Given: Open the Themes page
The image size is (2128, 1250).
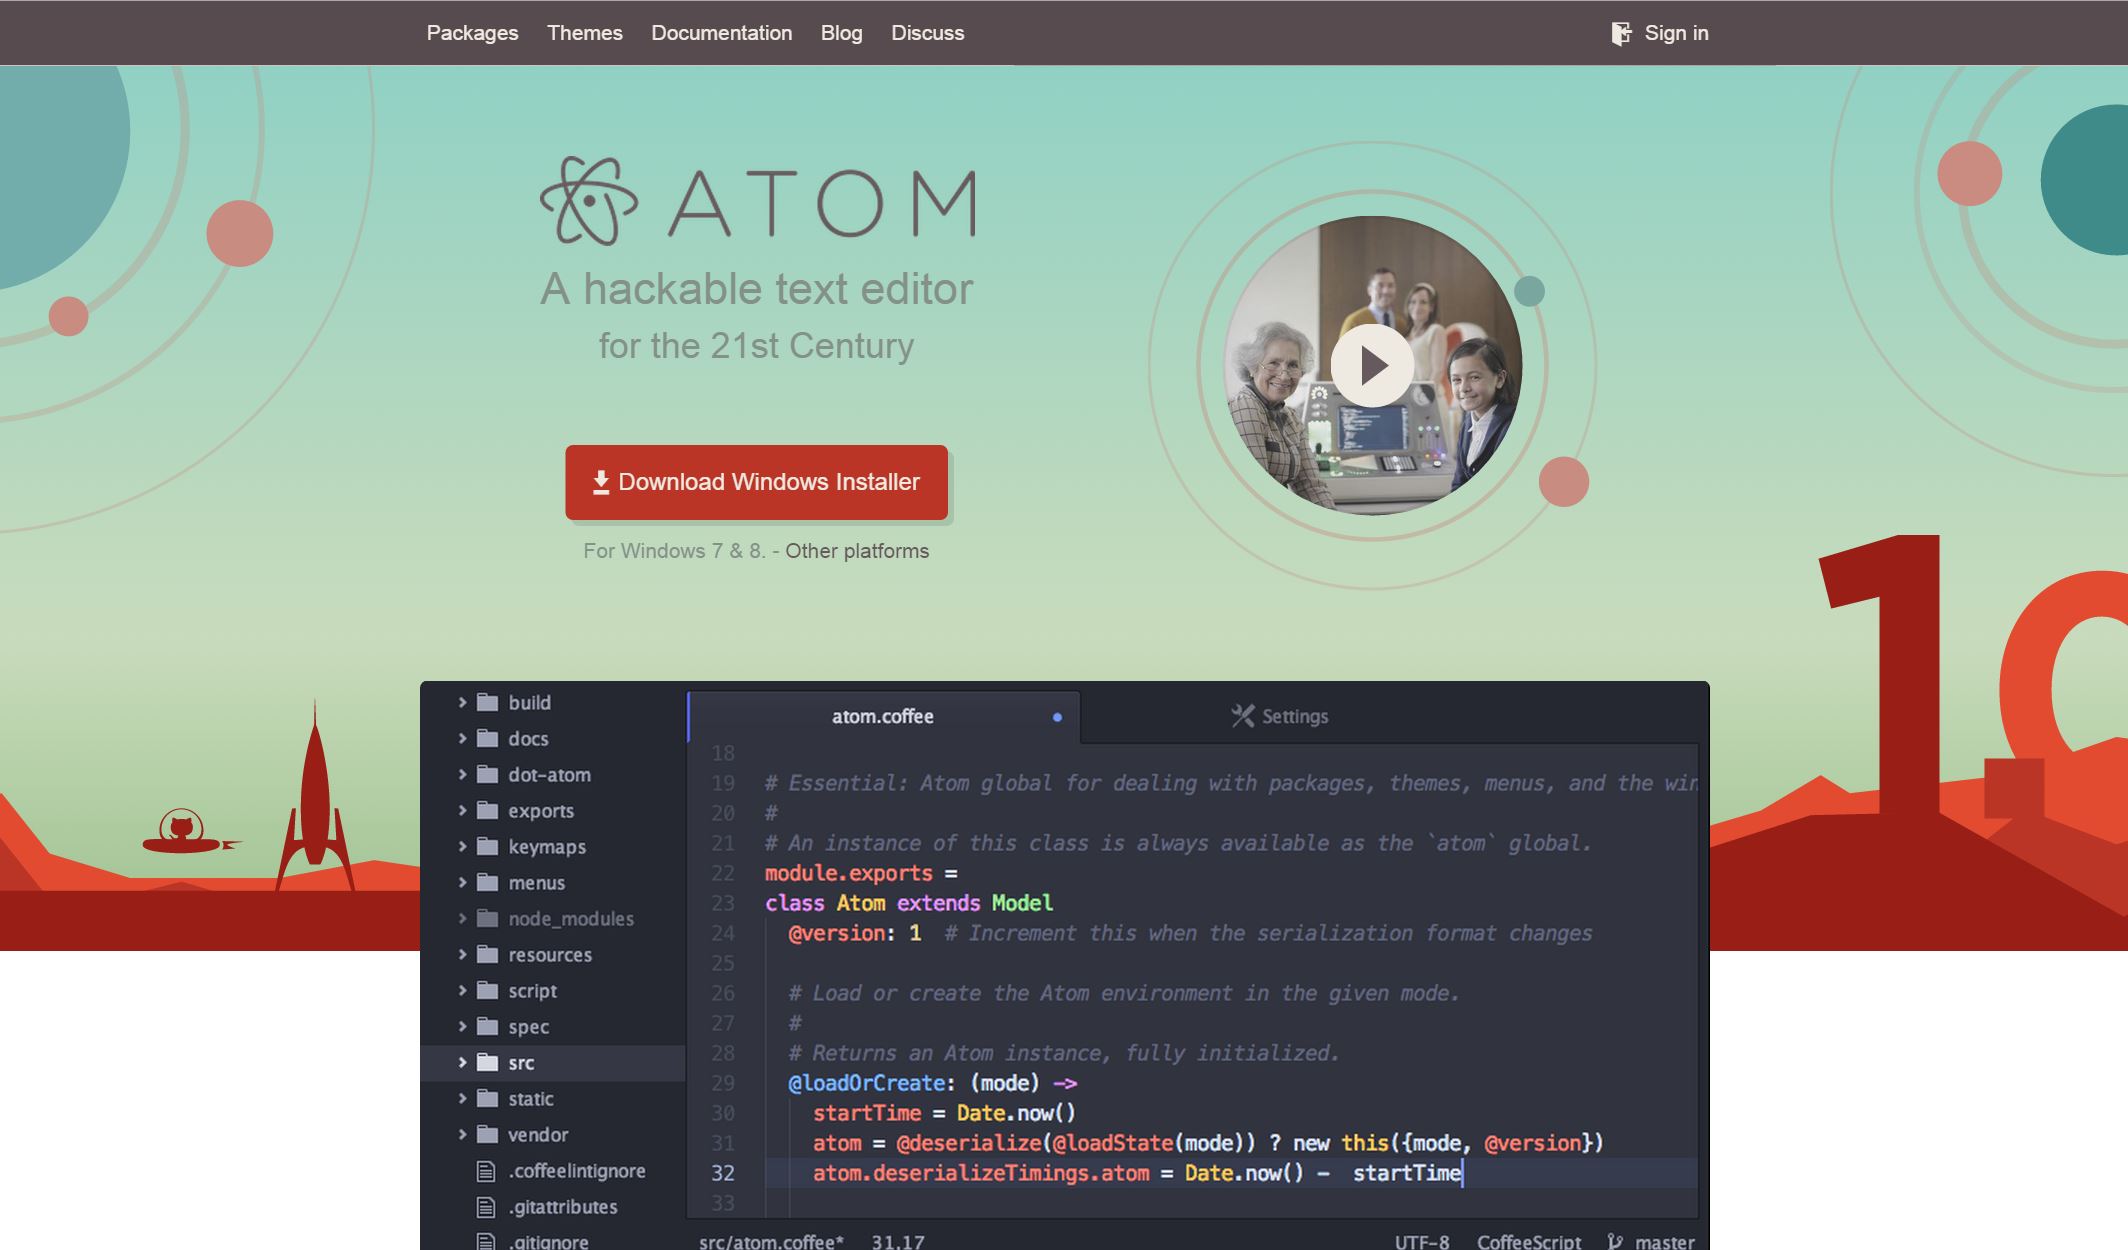Looking at the screenshot, I should 584,33.
